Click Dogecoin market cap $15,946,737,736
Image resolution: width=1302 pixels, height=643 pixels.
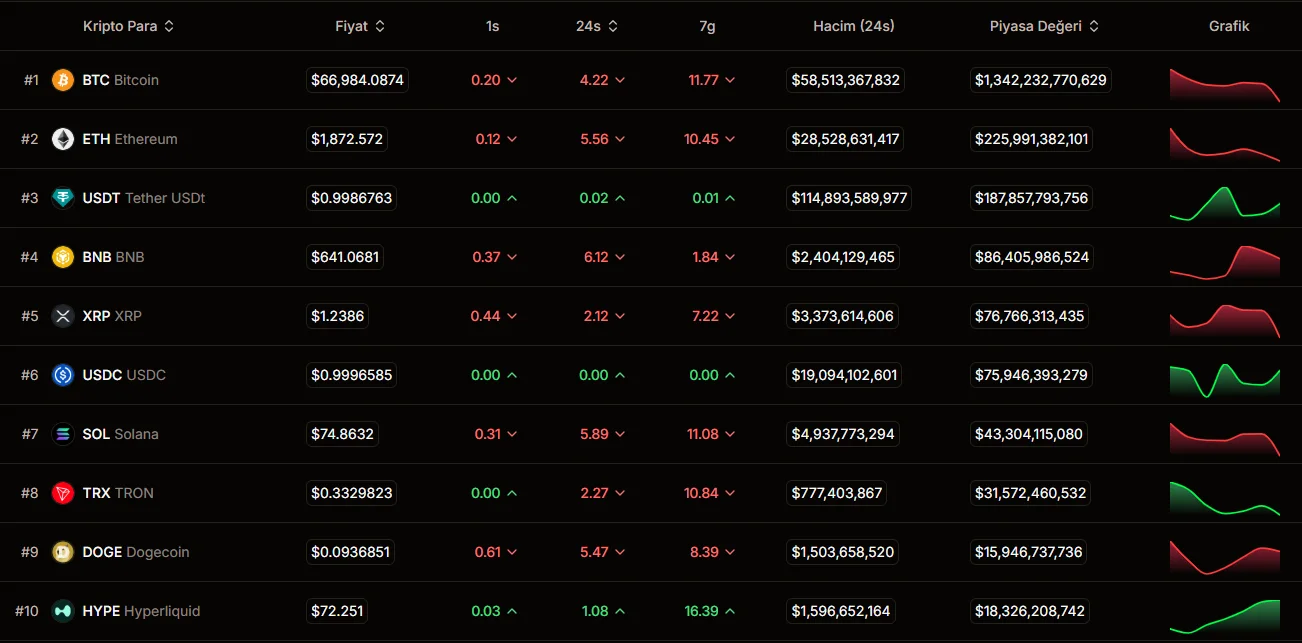pos(1029,552)
